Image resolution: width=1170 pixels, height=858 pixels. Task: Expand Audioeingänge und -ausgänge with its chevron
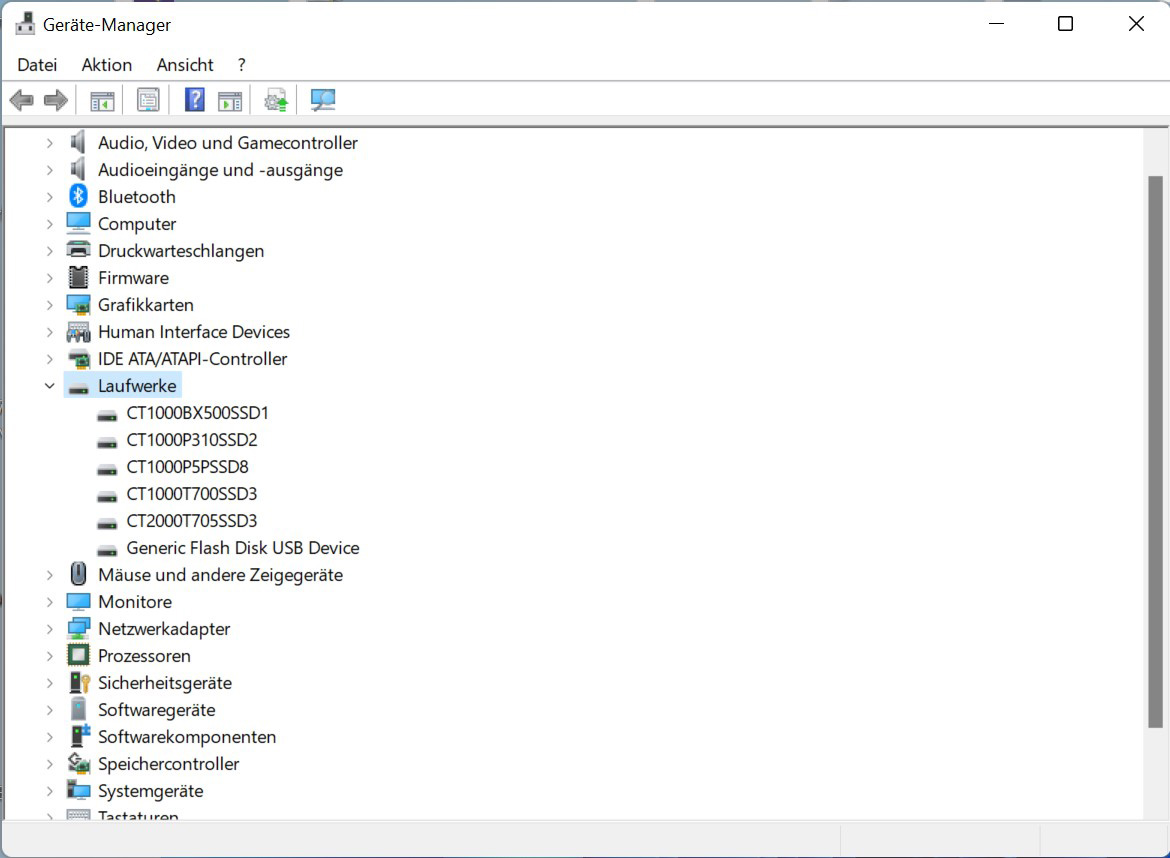coord(49,170)
